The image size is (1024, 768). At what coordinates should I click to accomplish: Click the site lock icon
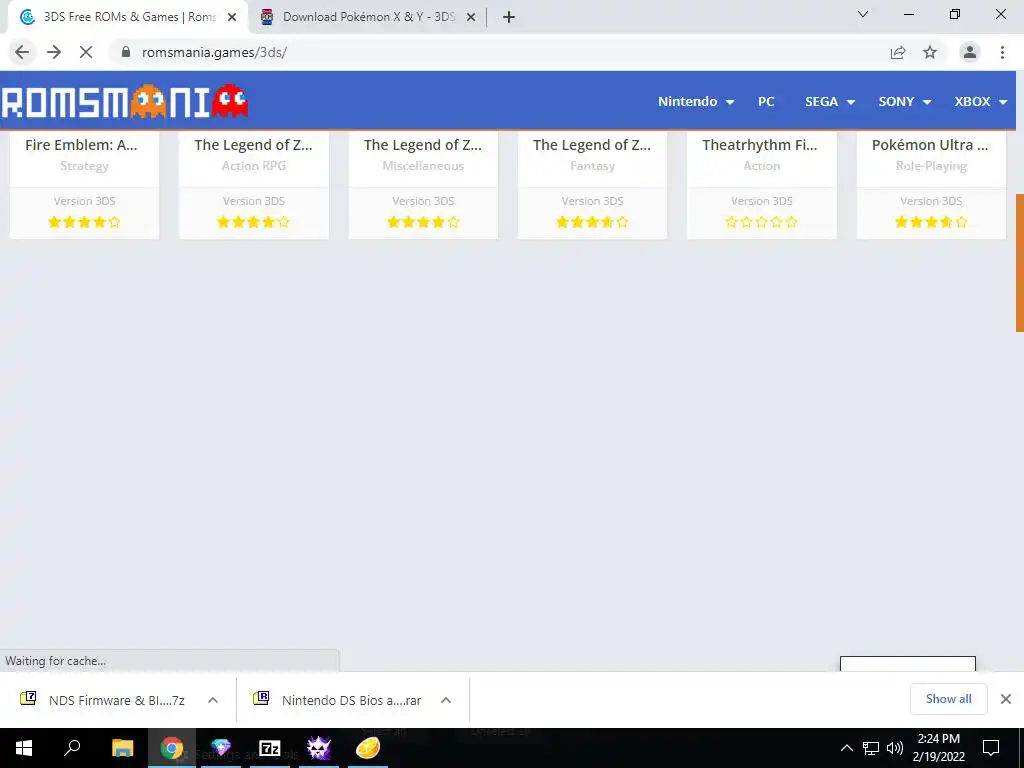(x=126, y=52)
